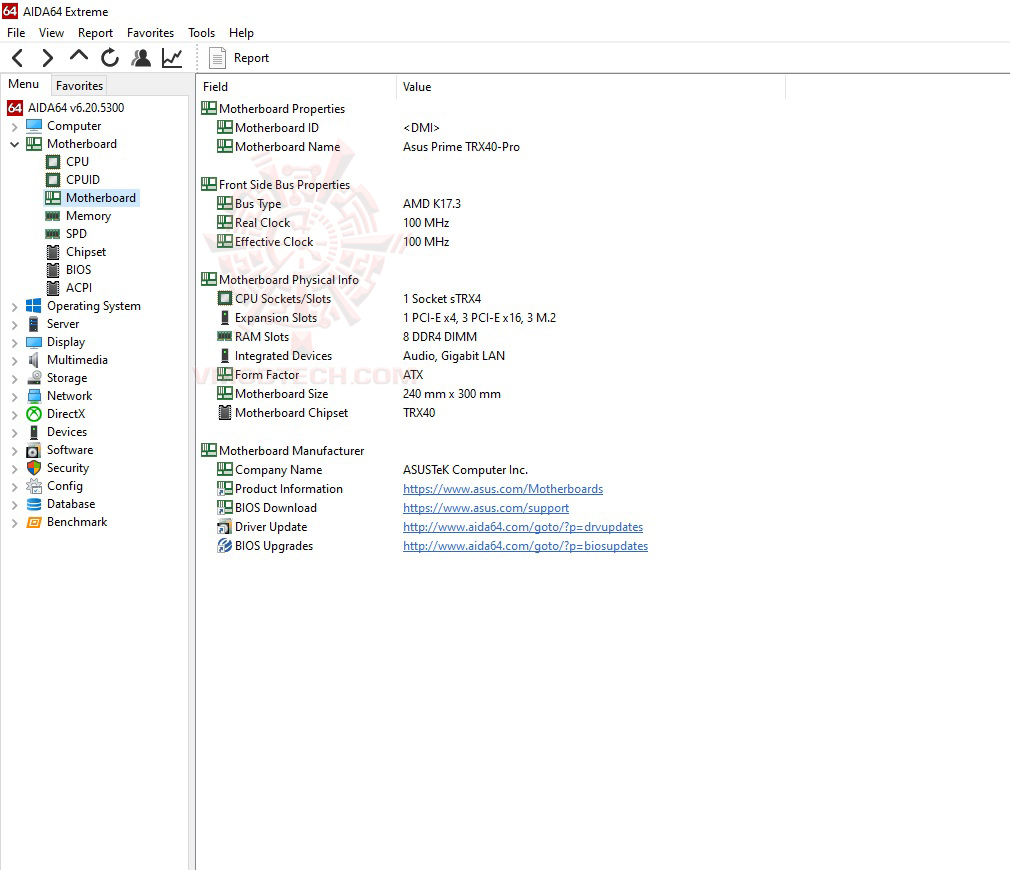Expand the Storage tree node

(x=14, y=379)
